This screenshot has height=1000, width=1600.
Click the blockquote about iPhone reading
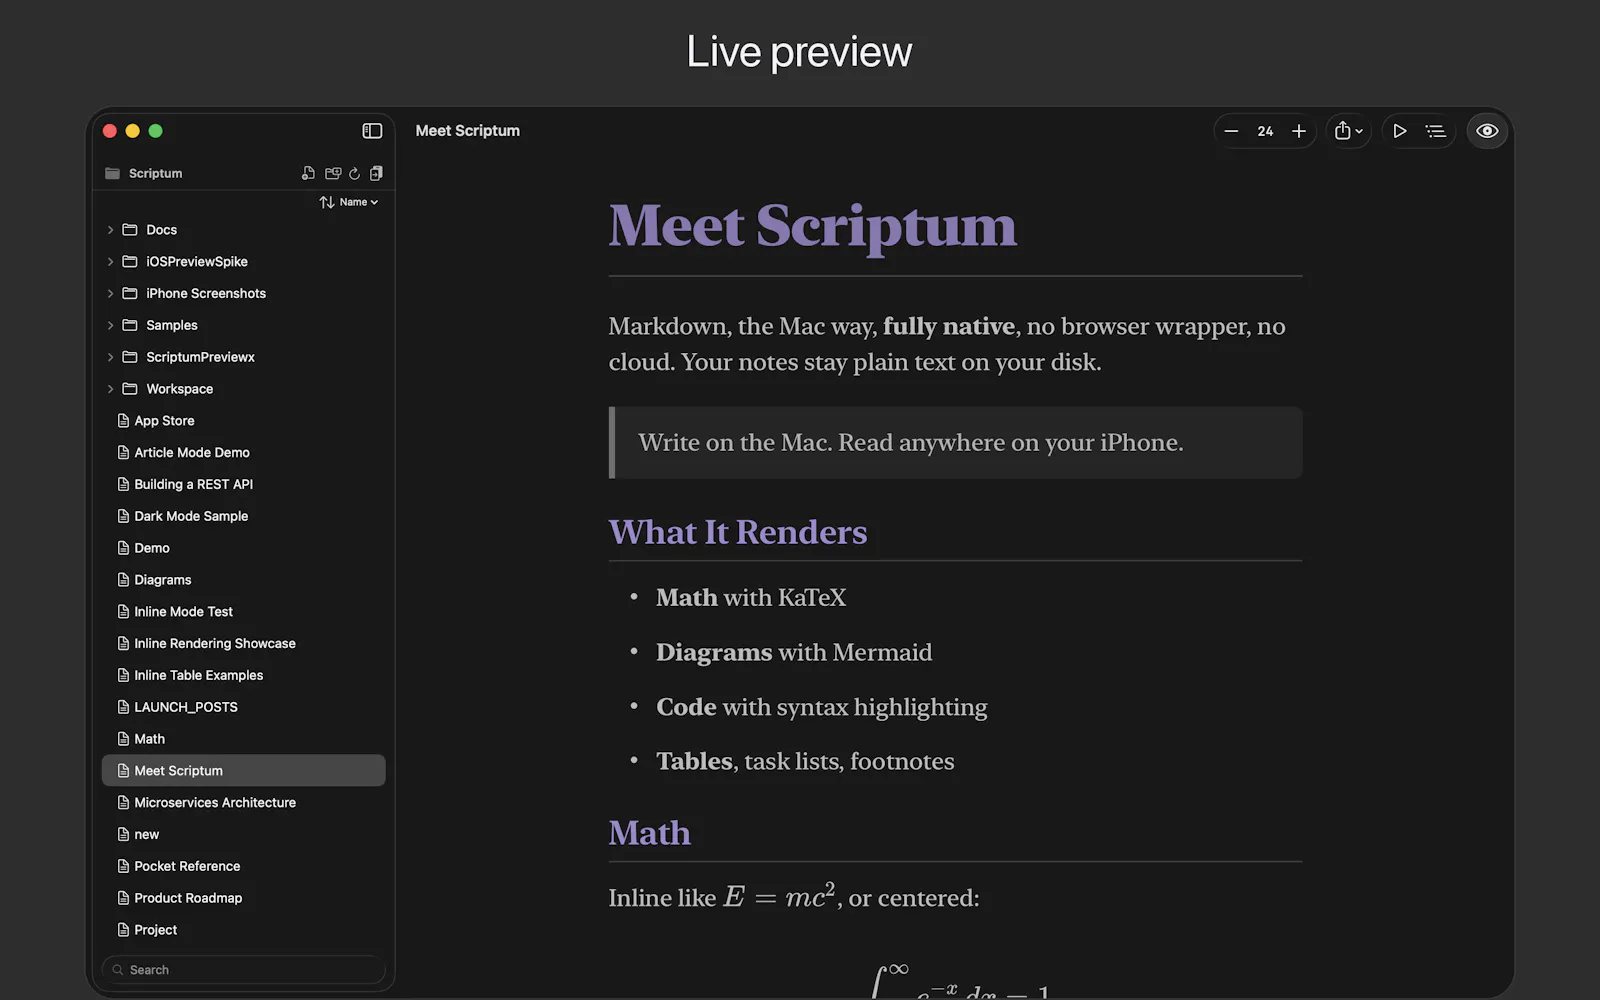pyautogui.click(x=955, y=442)
